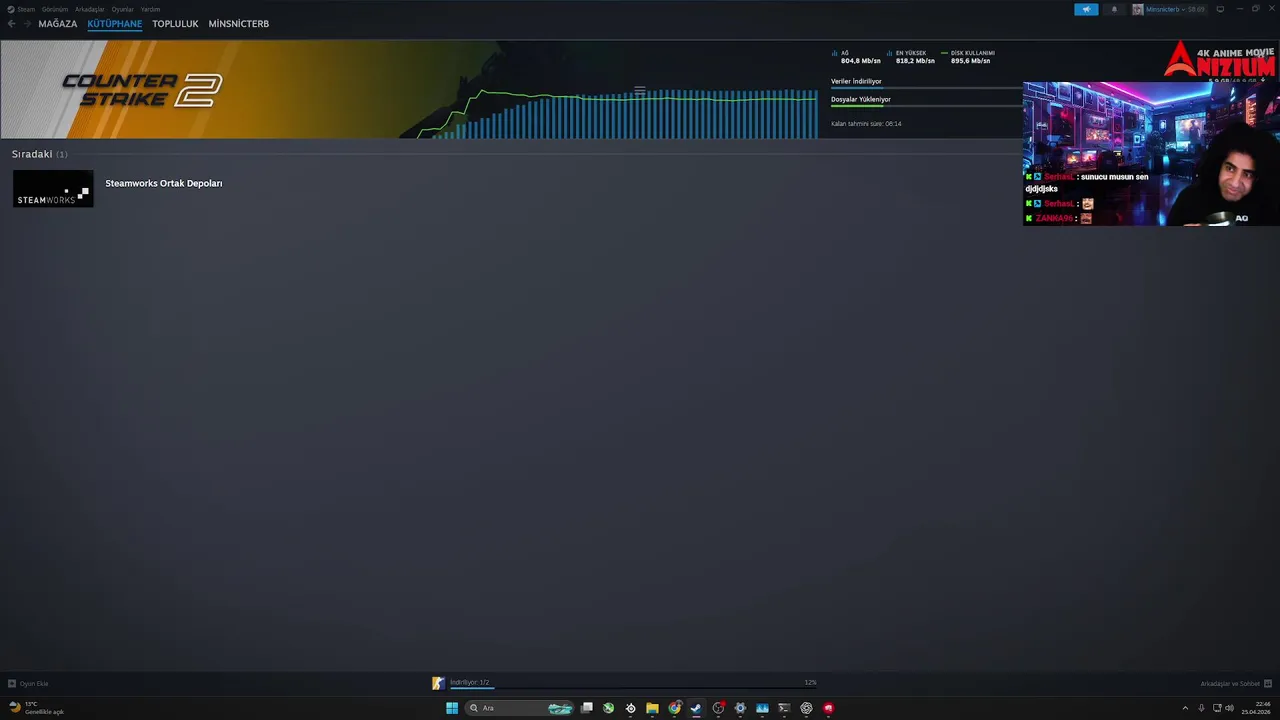Open Task View on taskbar
Screen dimensions: 1280x720
tap(587, 708)
